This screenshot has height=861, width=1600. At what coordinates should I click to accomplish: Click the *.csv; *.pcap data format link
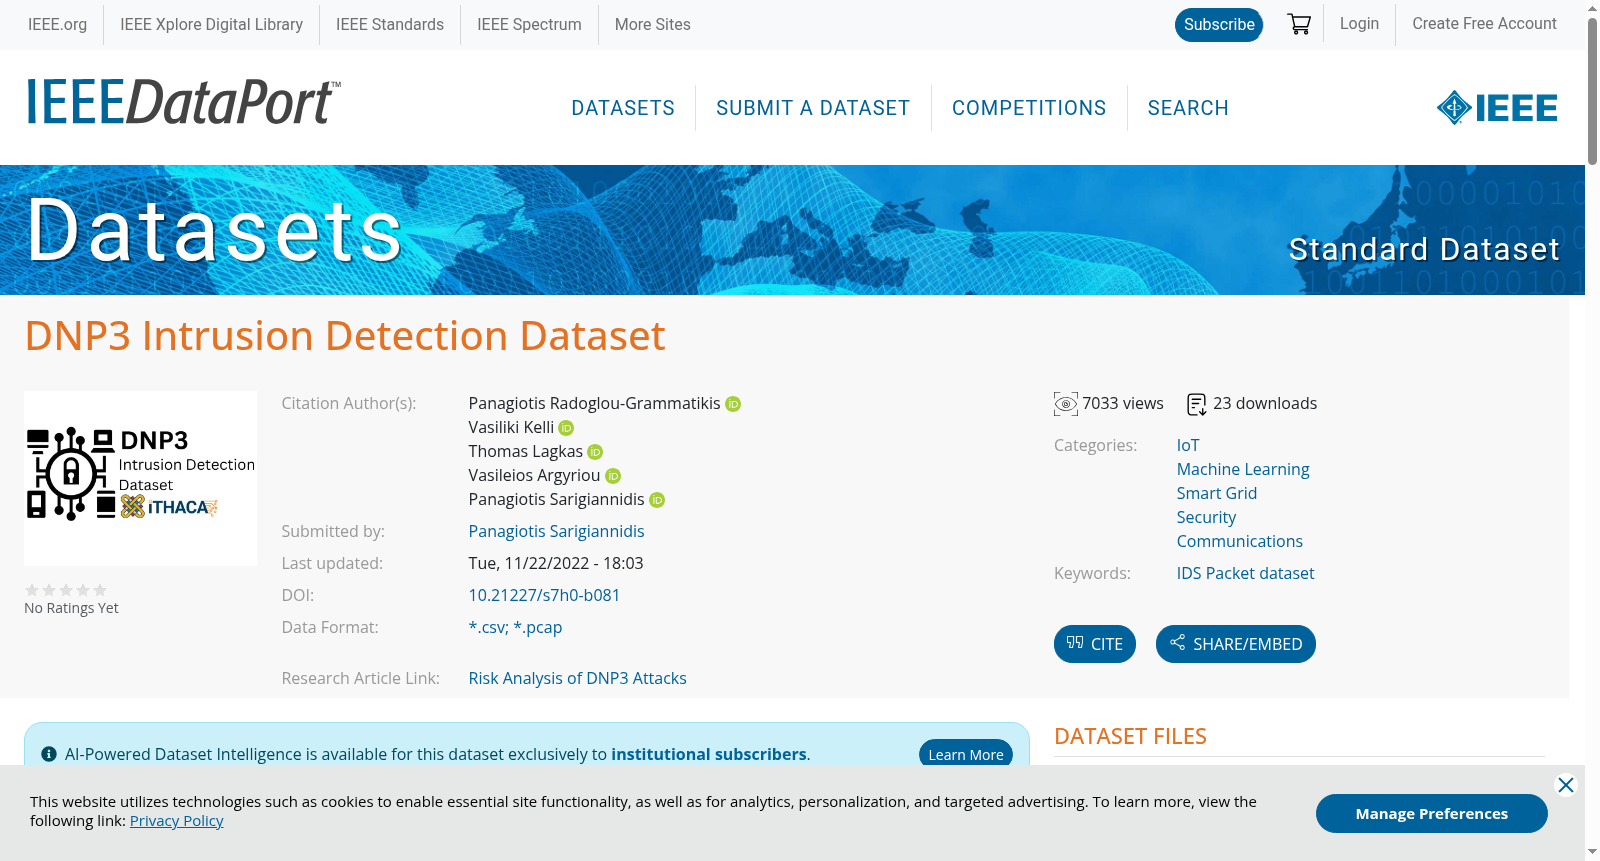point(516,628)
